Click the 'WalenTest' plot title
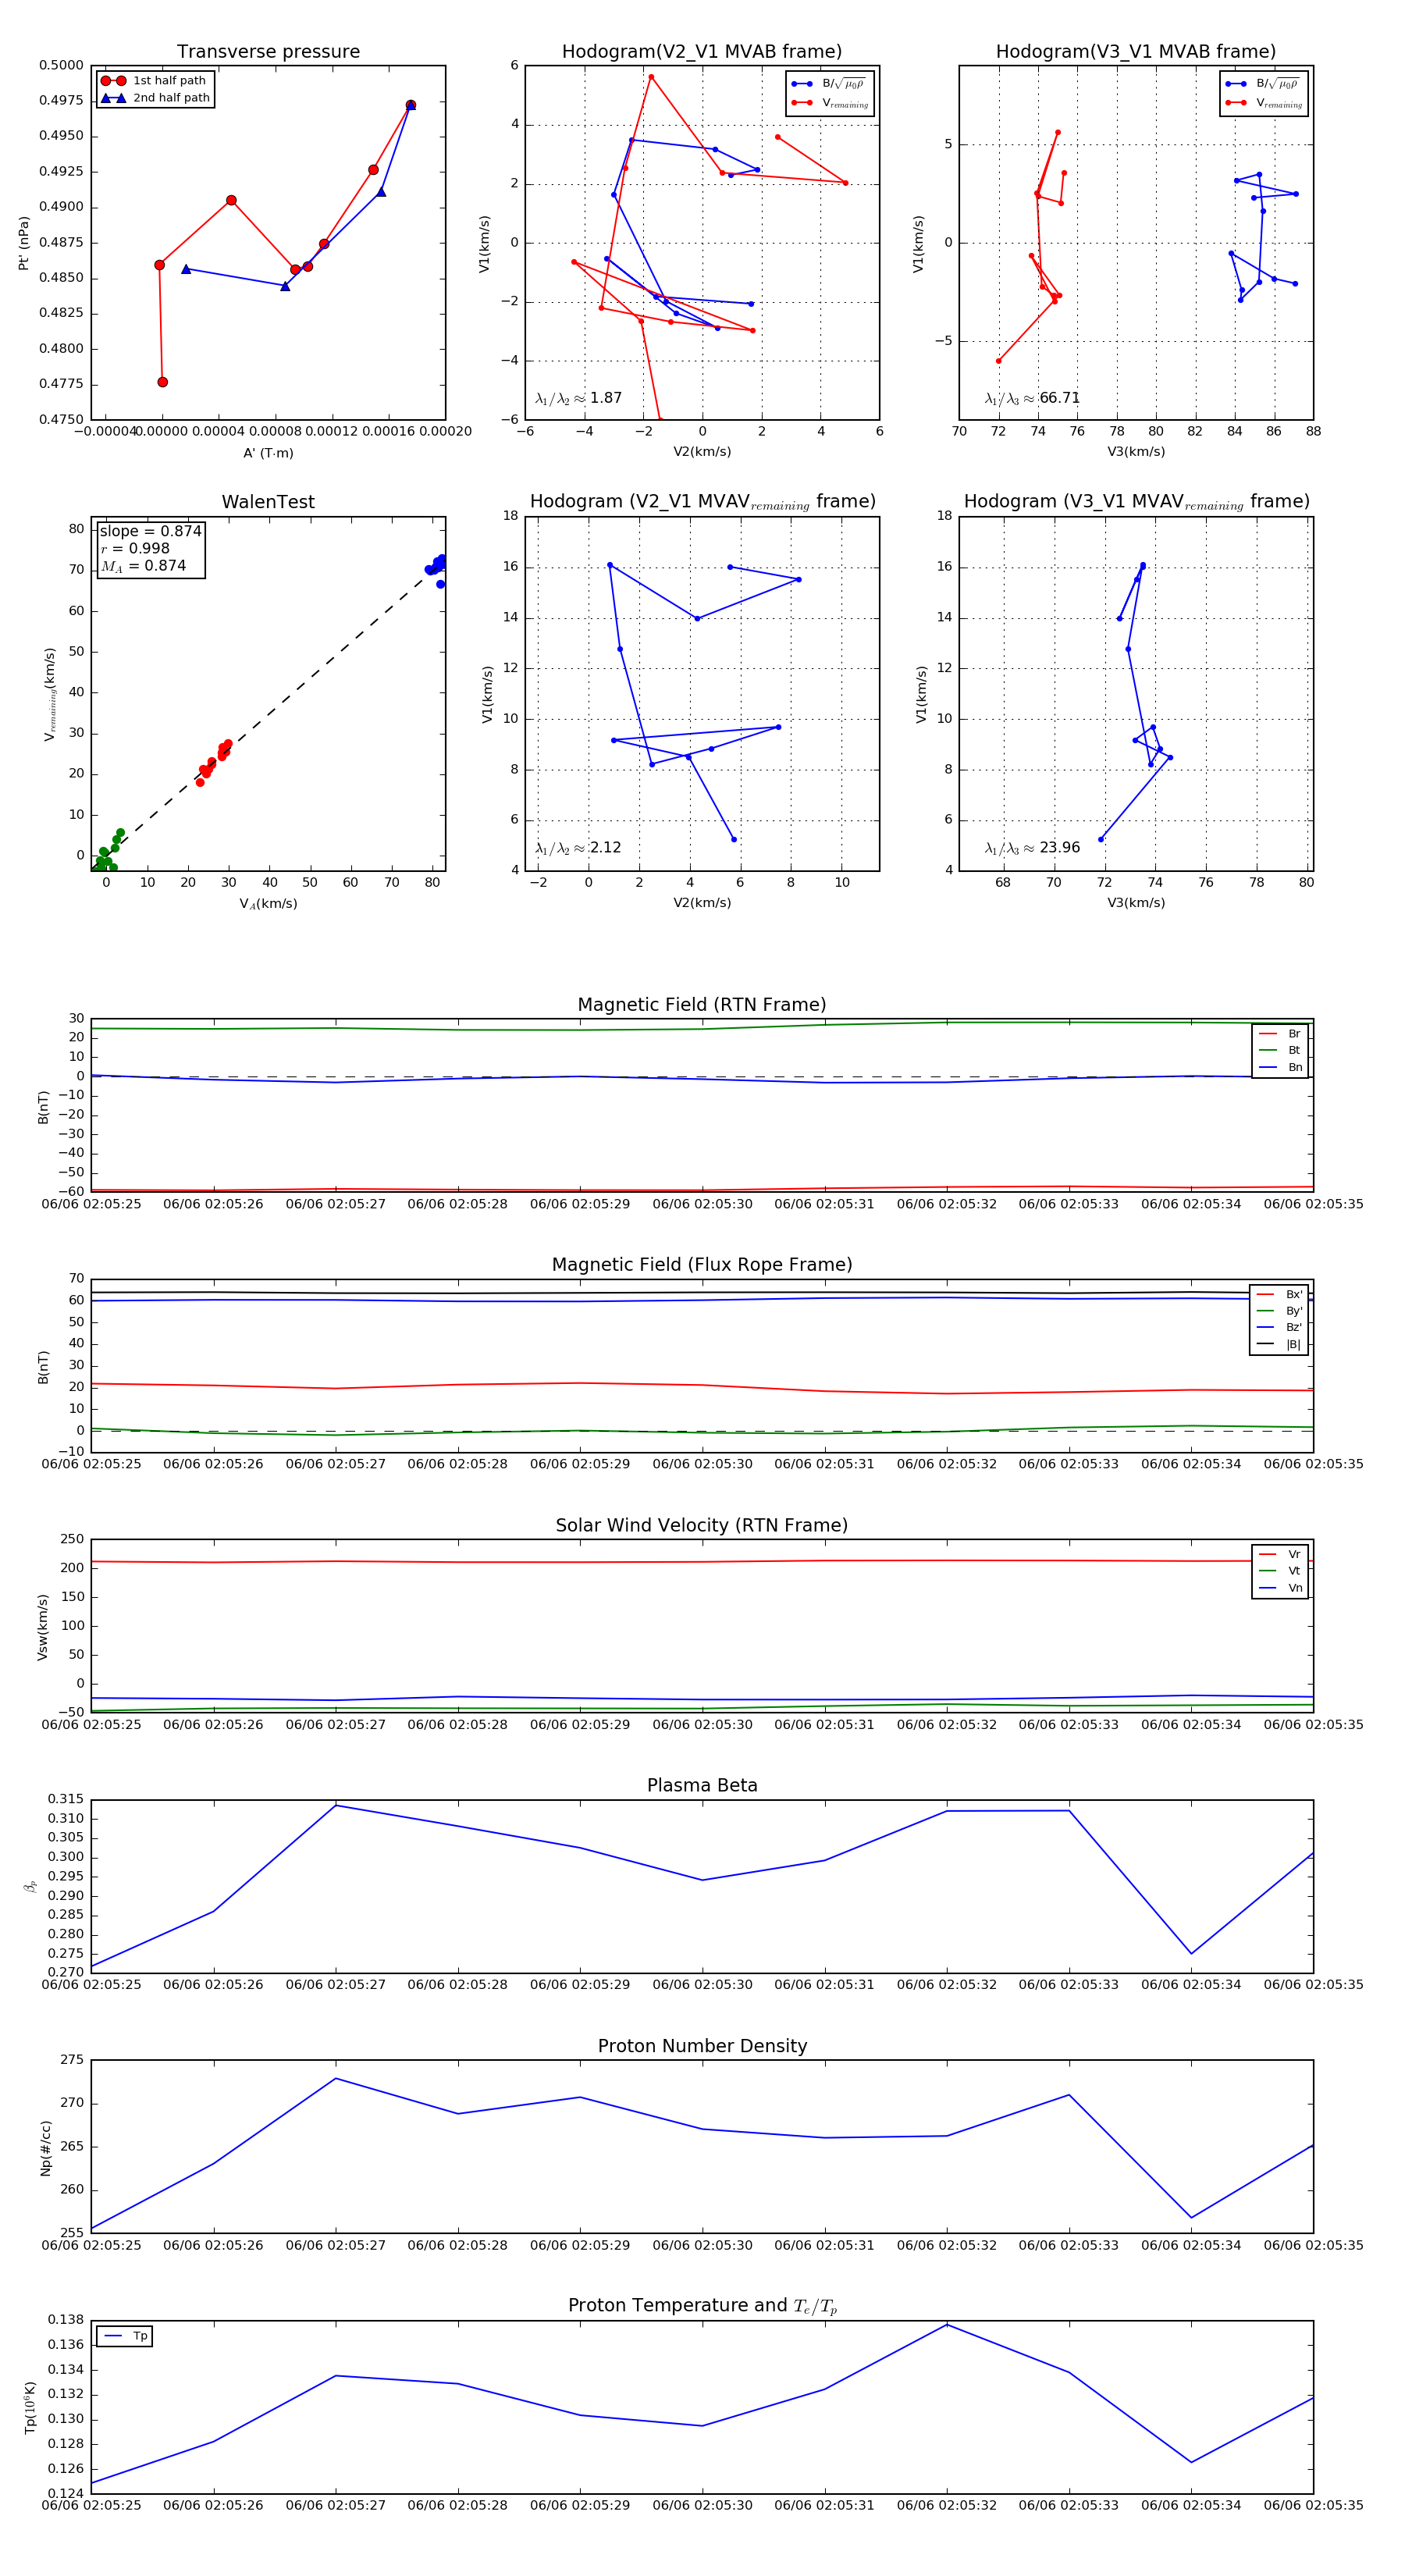1405x2576 pixels. (x=268, y=502)
